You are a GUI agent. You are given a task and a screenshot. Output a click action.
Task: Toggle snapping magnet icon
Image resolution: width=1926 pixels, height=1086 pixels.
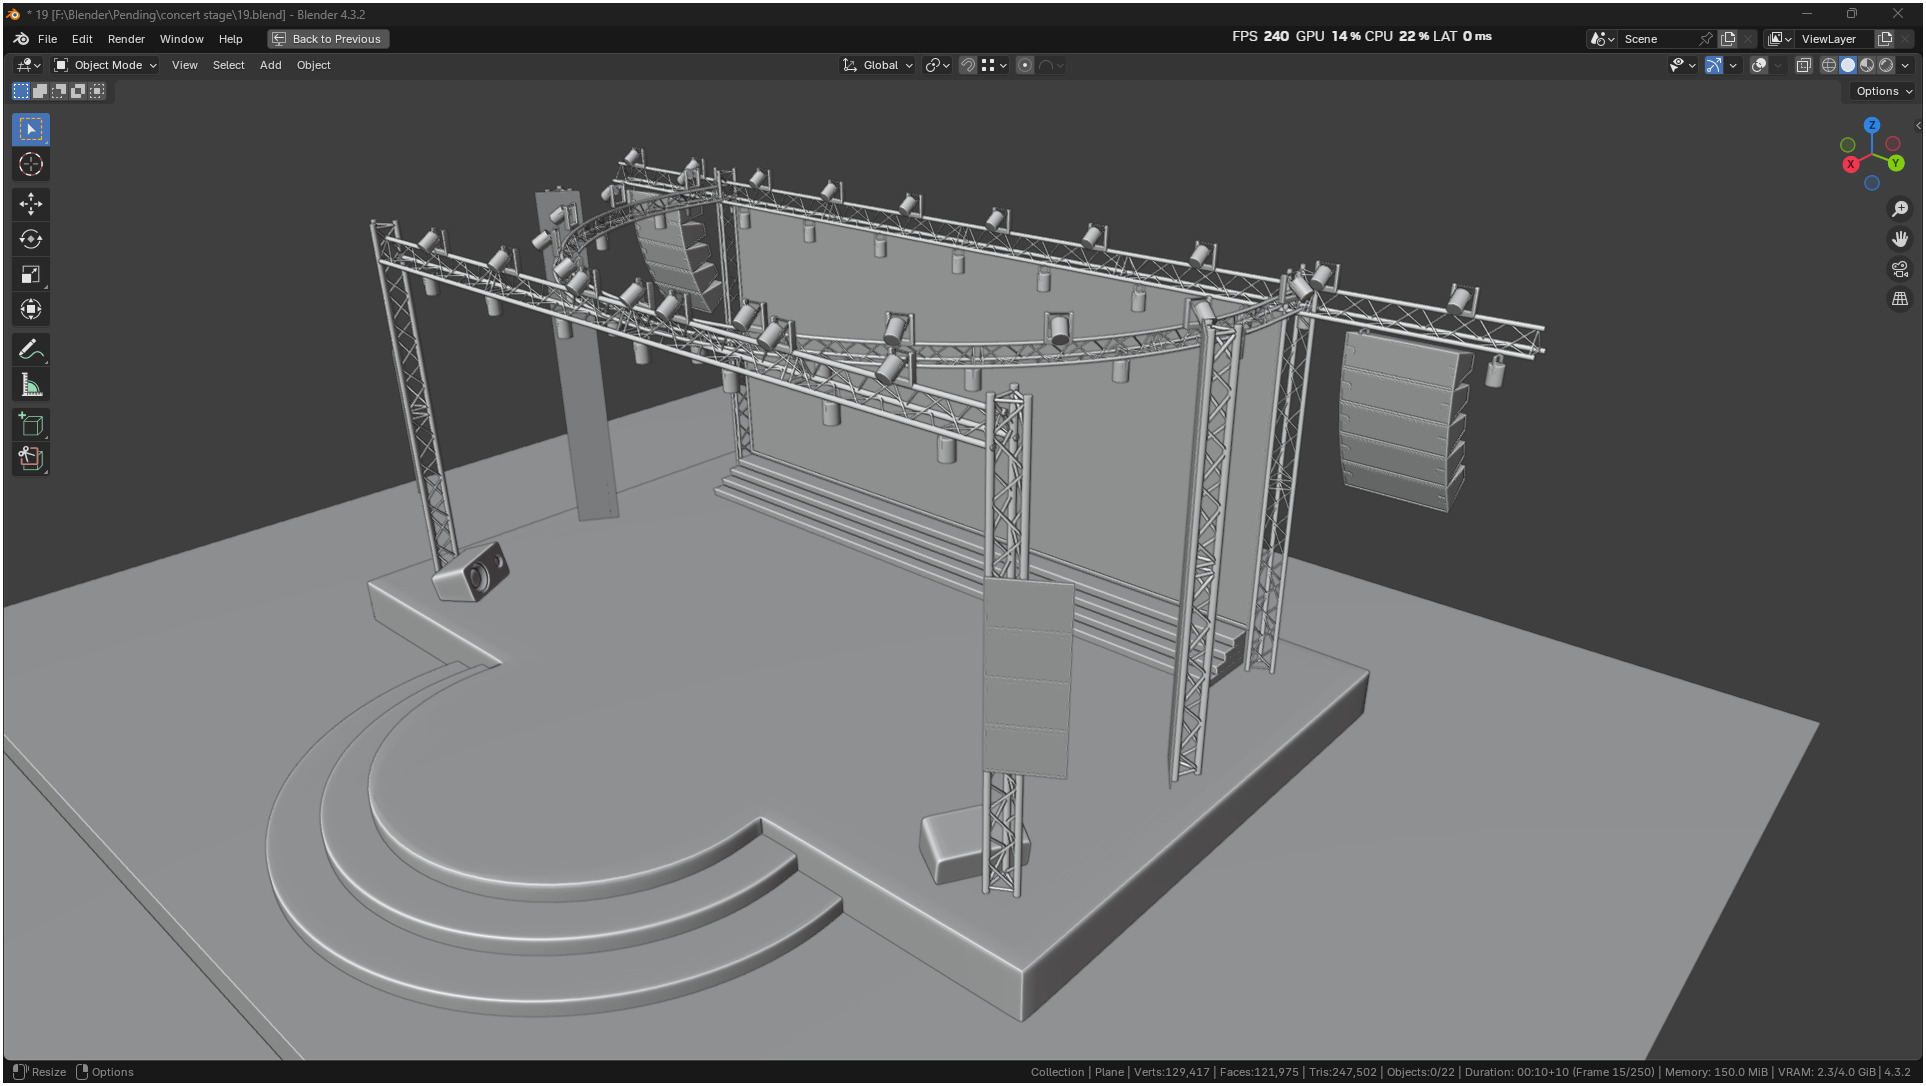967,65
